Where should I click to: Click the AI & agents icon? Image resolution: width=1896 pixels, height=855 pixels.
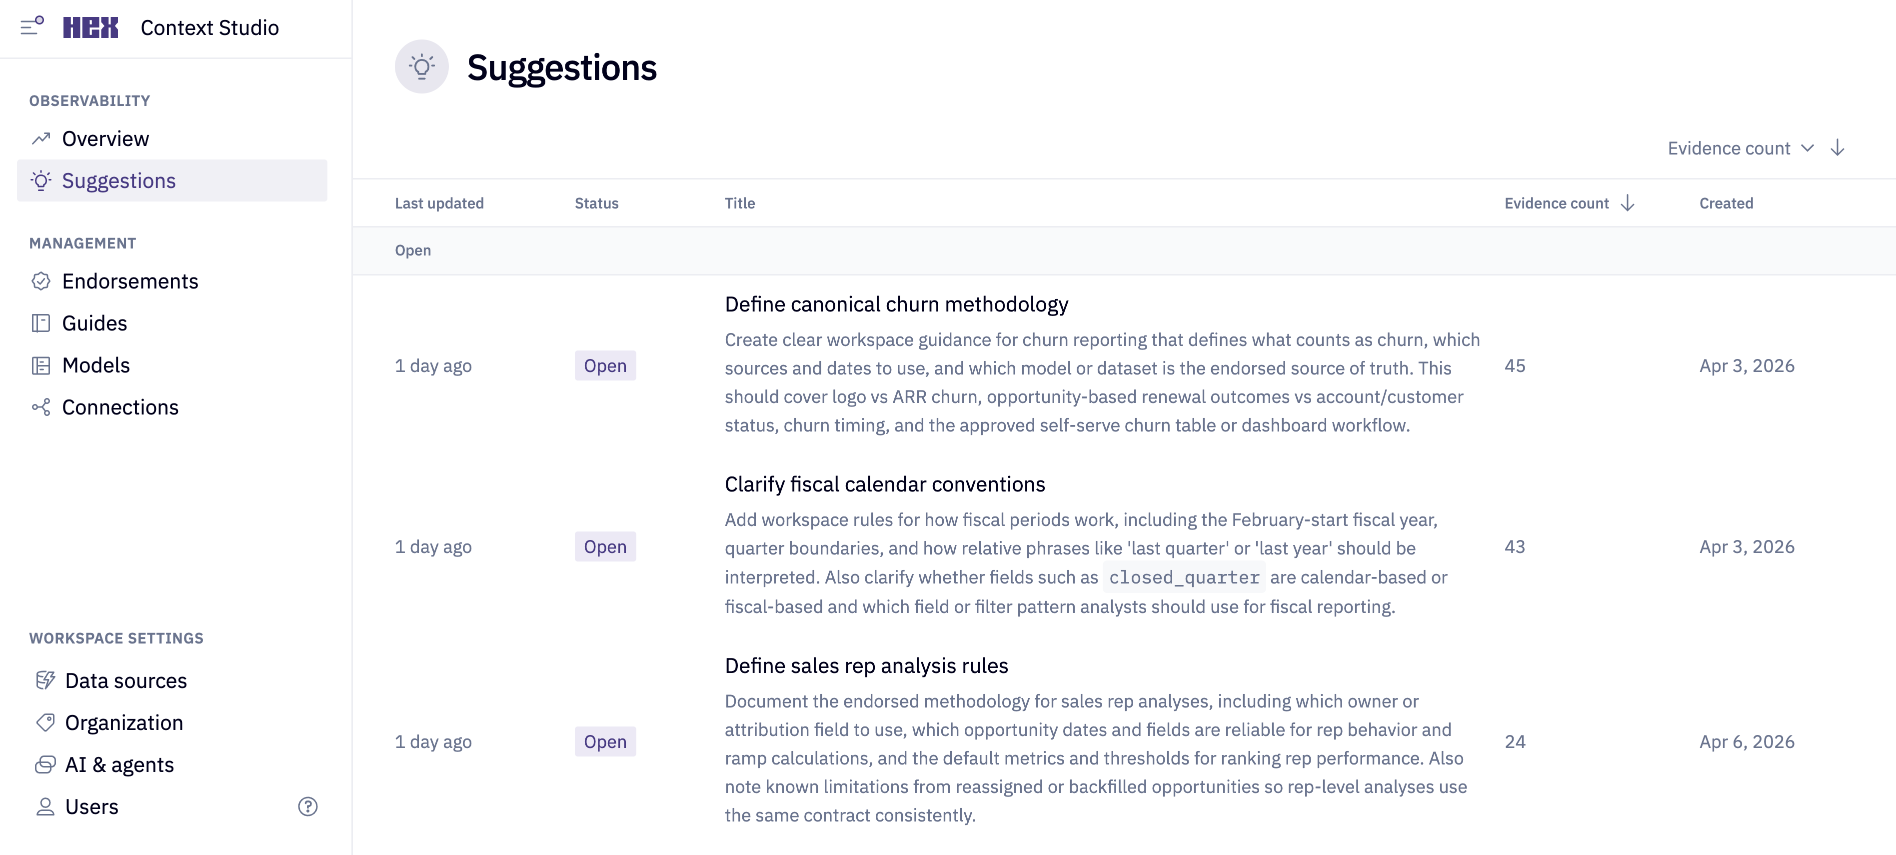click(47, 764)
